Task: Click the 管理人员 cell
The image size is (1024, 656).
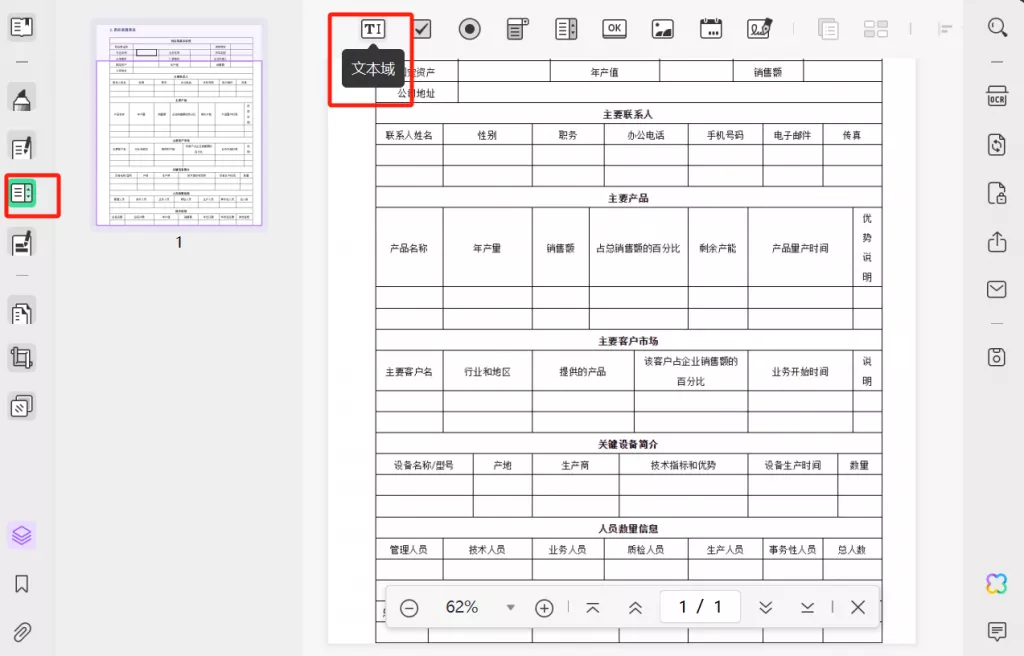Action: [x=409, y=549]
